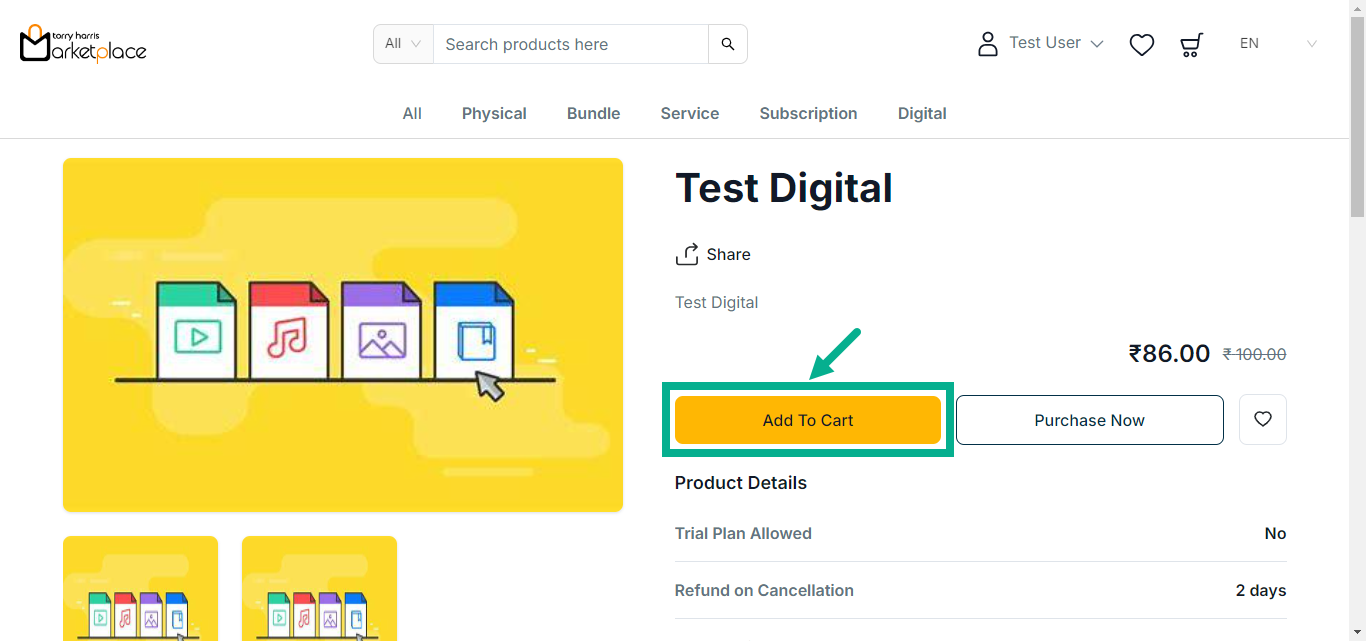Image resolution: width=1366 pixels, height=641 pixels.
Task: Click the Add To Cart button
Action: pyautogui.click(x=808, y=420)
